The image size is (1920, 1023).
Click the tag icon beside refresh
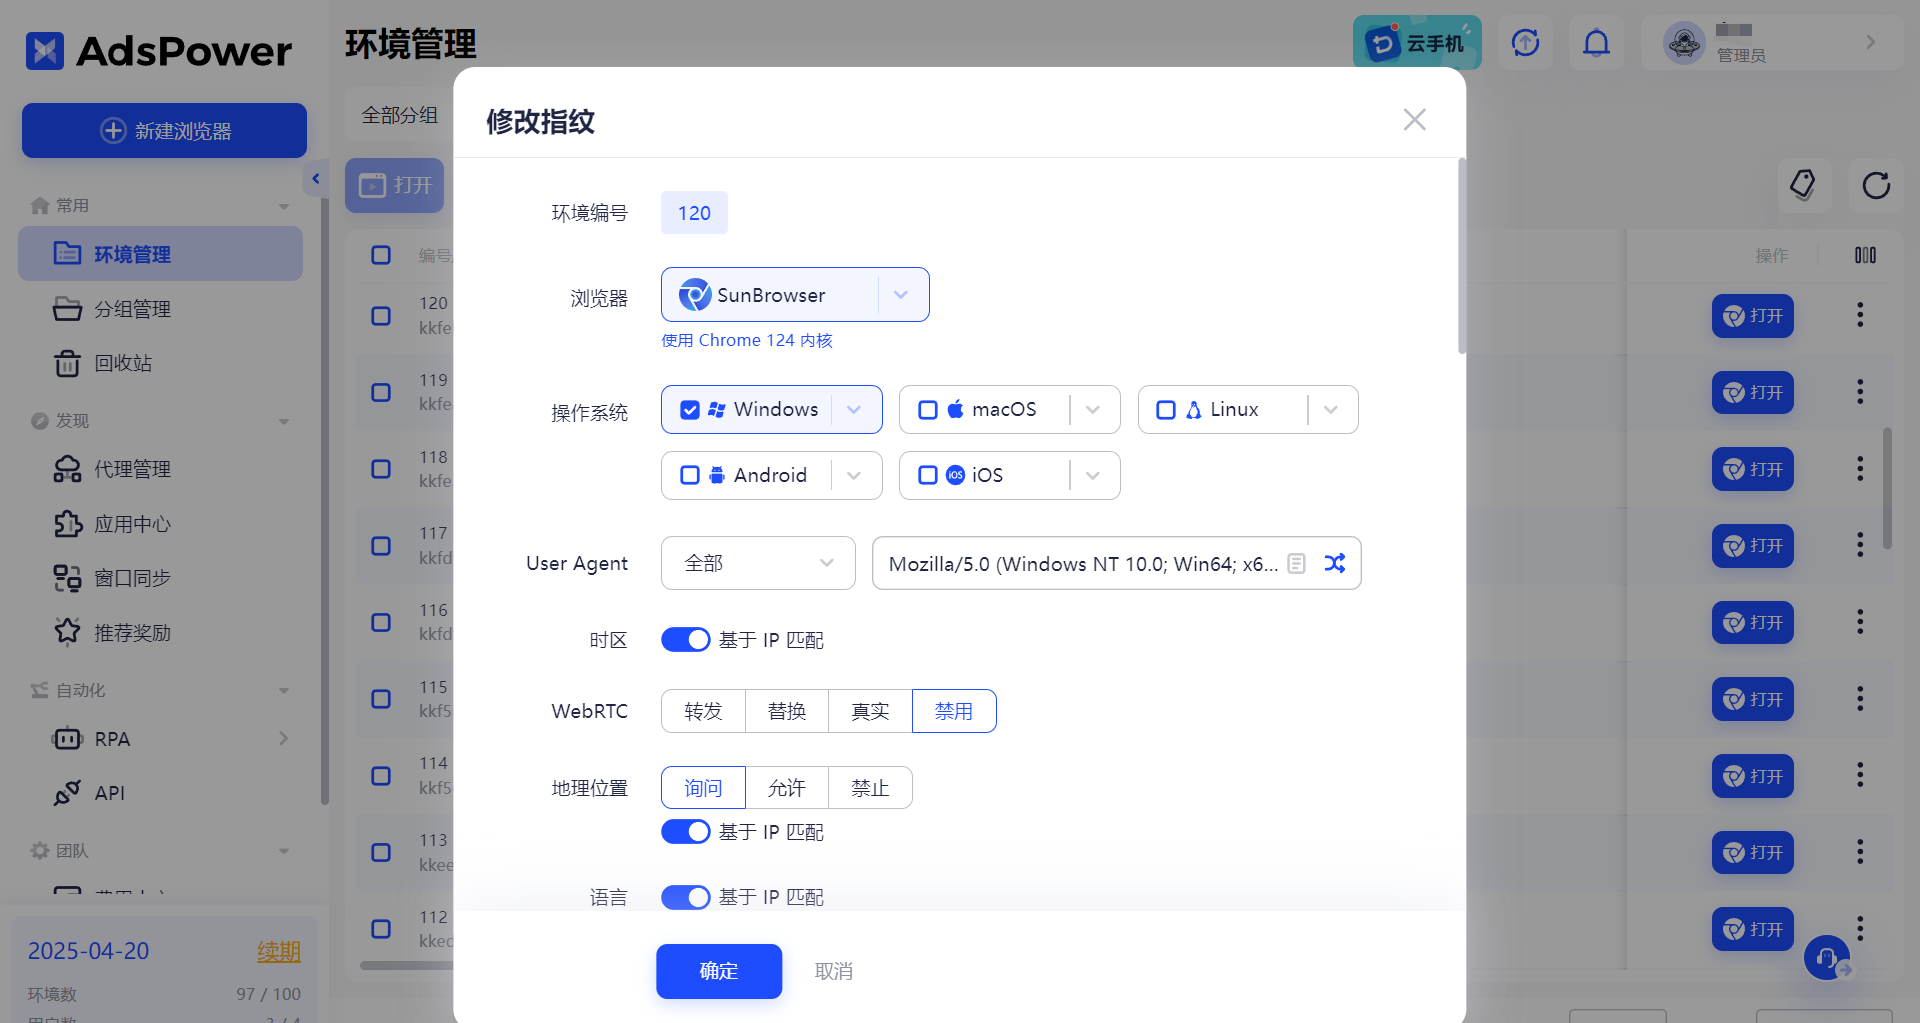1803,185
